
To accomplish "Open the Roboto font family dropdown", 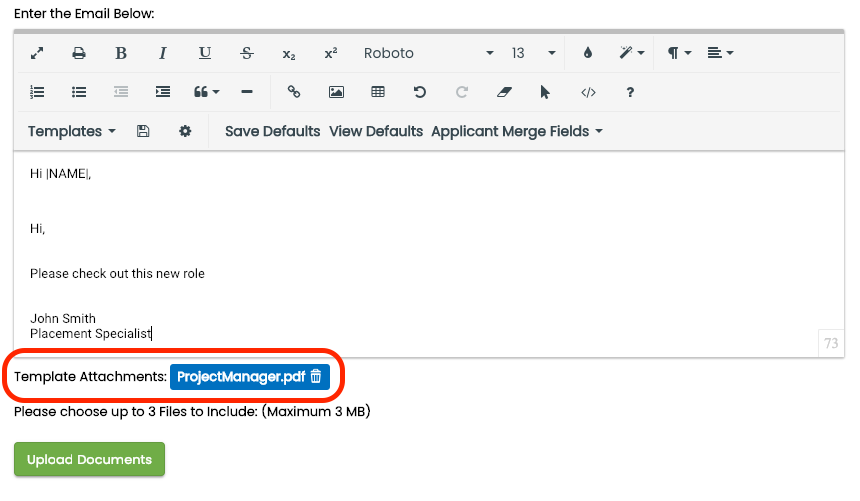I will pyautogui.click(x=428, y=53).
